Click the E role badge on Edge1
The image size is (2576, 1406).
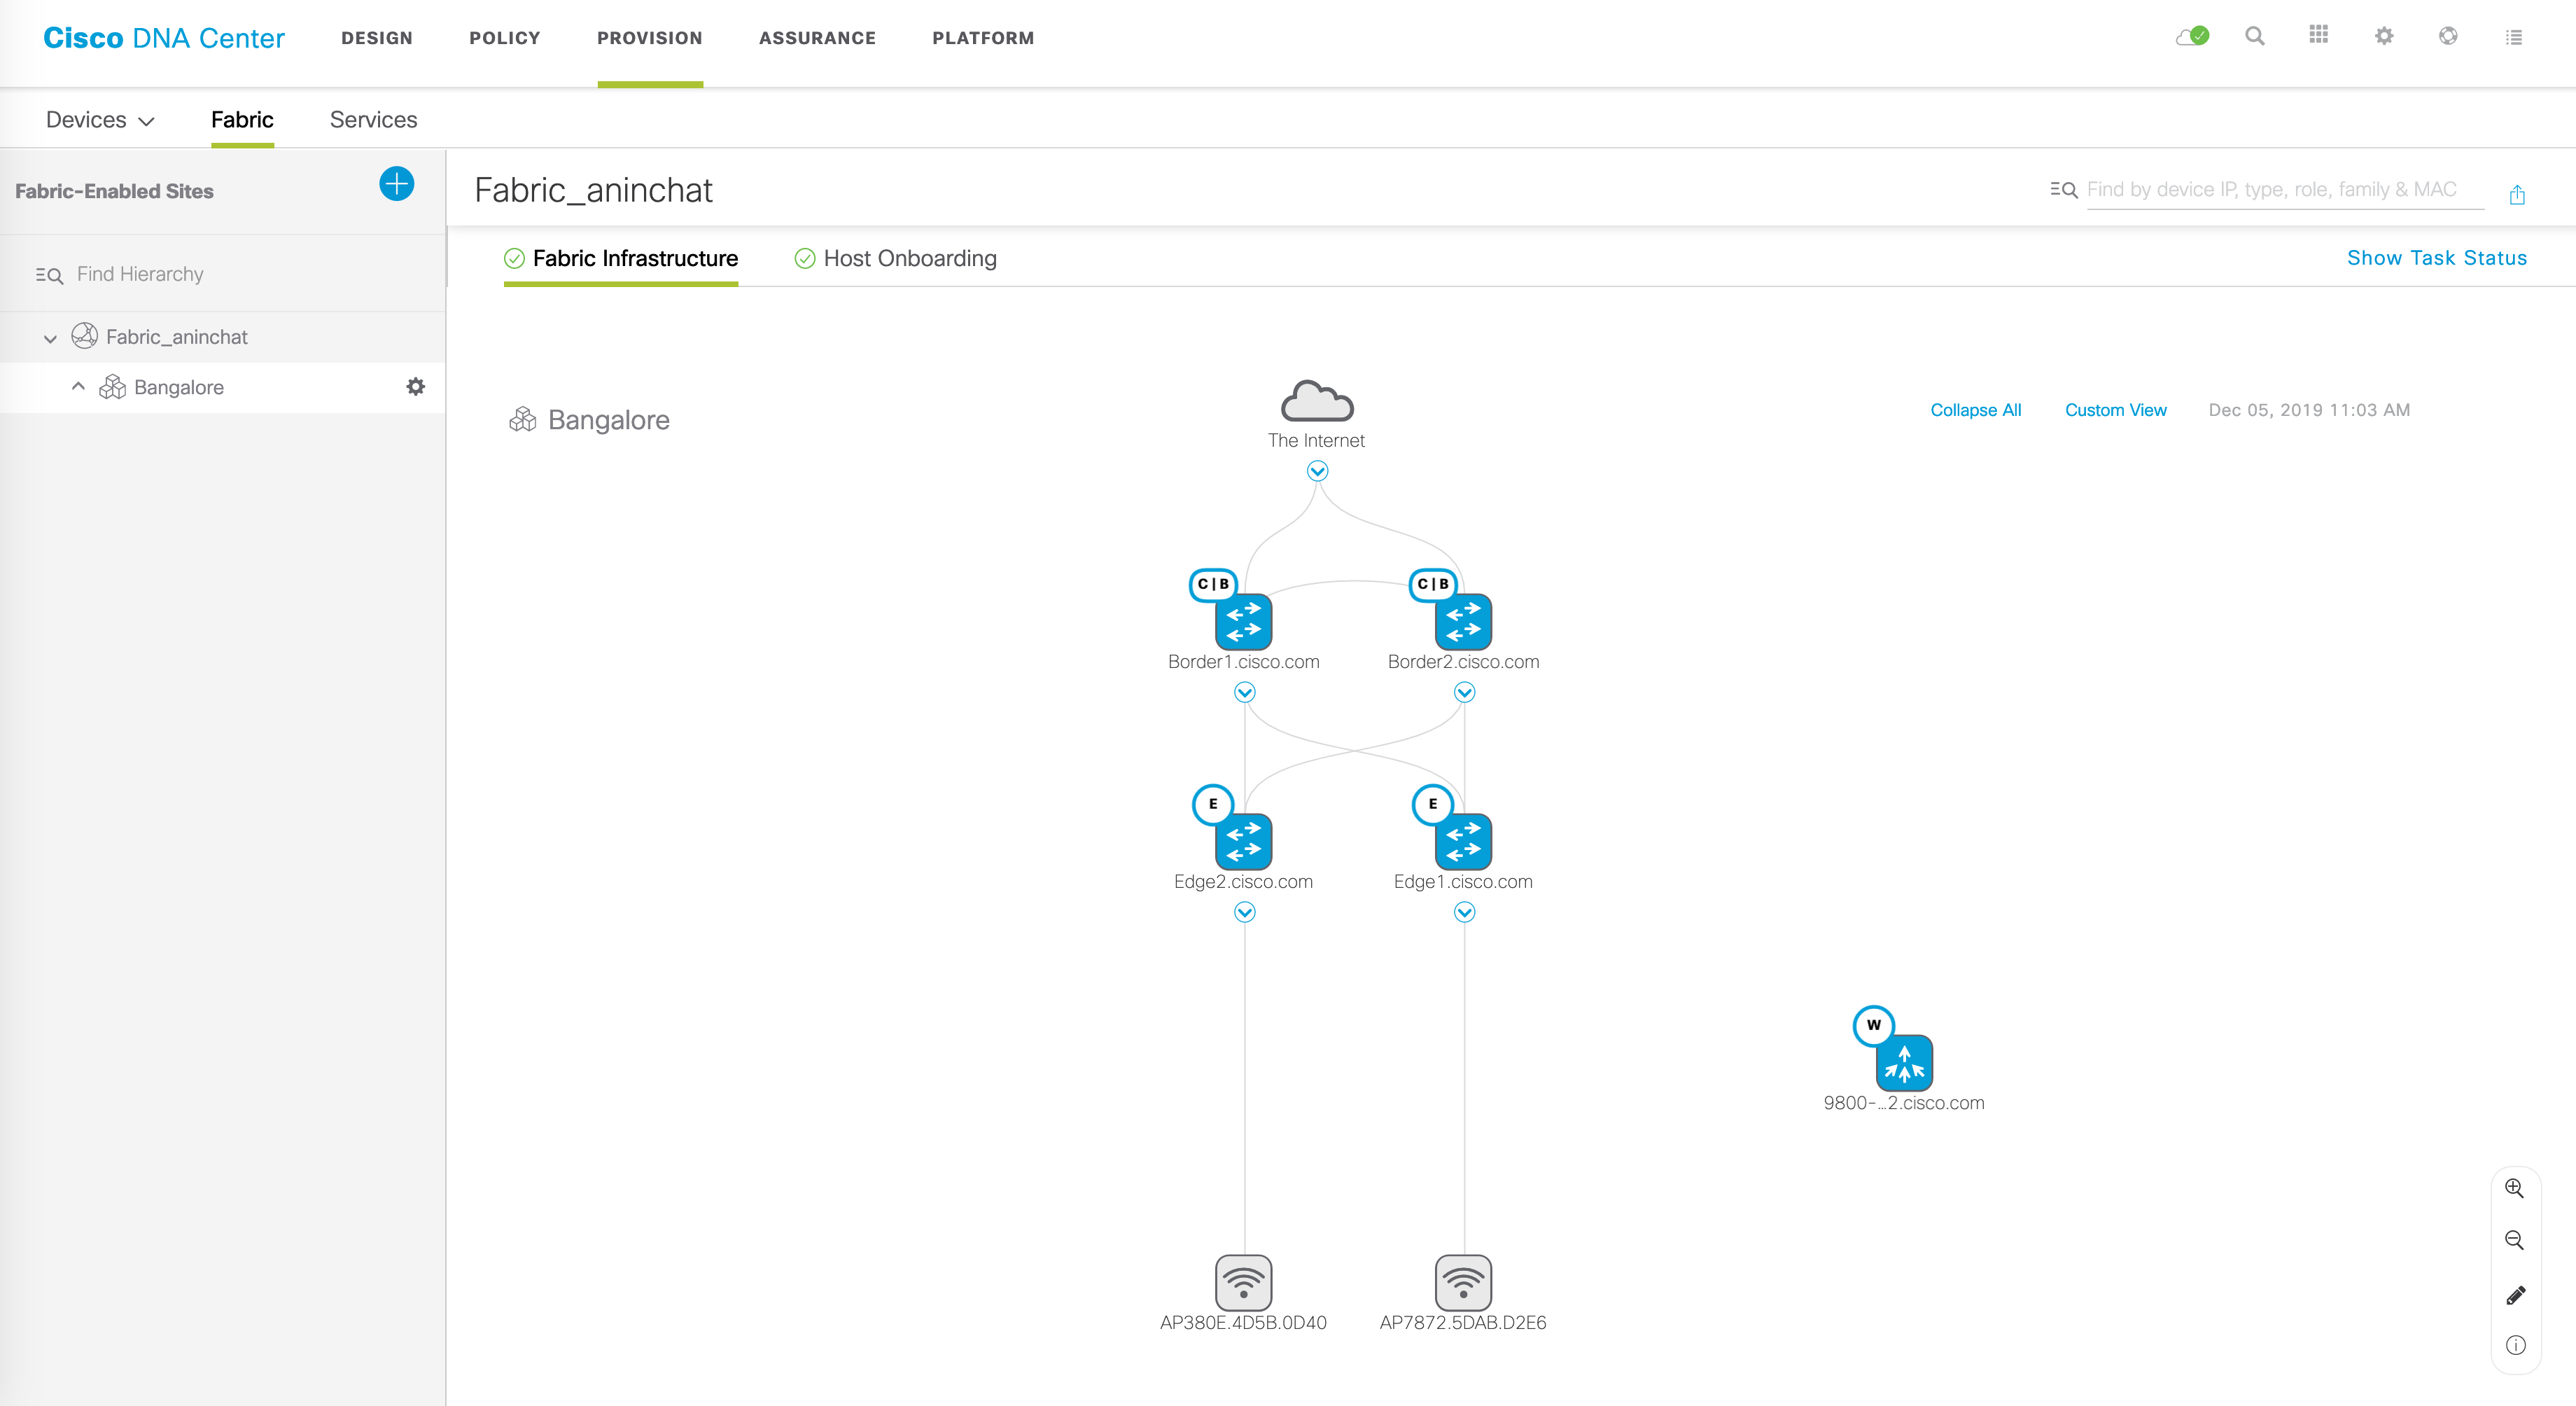(x=1433, y=804)
